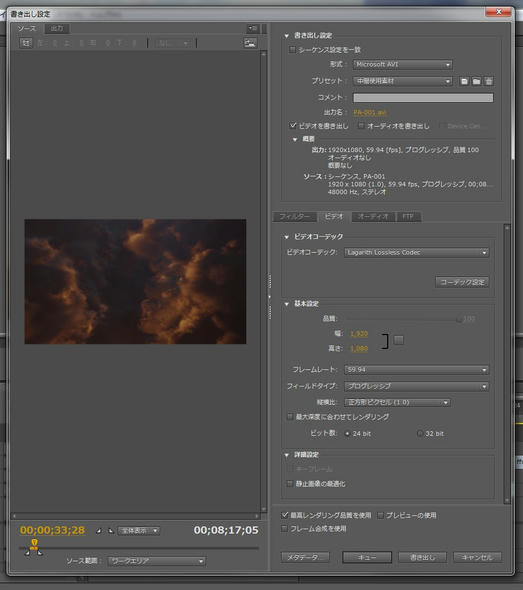Switch to the 出力 preview tab
This screenshot has width=523, height=590.
pyautogui.click(x=57, y=28)
